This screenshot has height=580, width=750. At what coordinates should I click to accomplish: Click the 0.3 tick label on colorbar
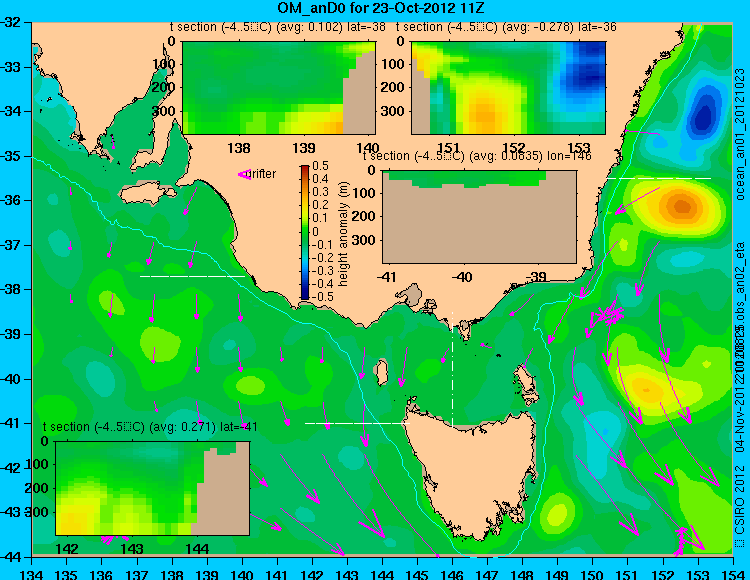(320, 192)
